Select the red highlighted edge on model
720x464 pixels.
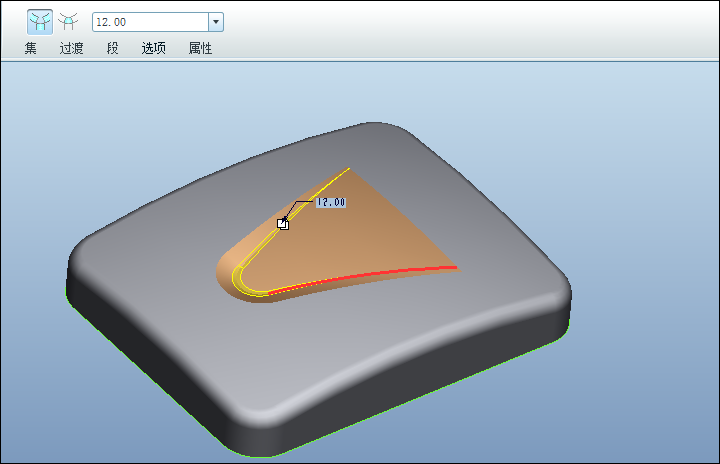pos(363,277)
